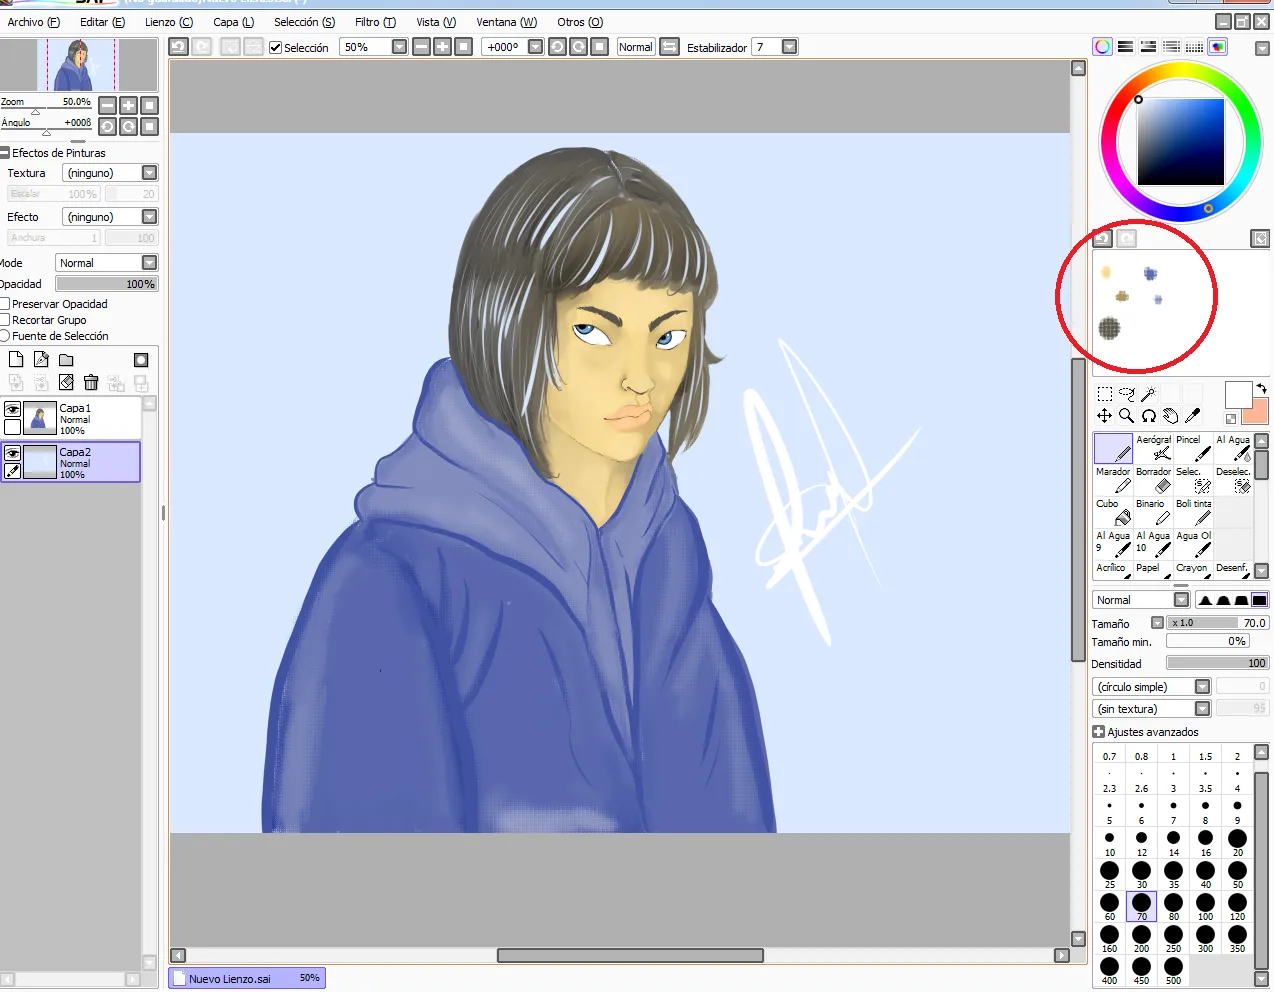
Task: Hide the Capa2 layer eye
Action: coord(12,454)
